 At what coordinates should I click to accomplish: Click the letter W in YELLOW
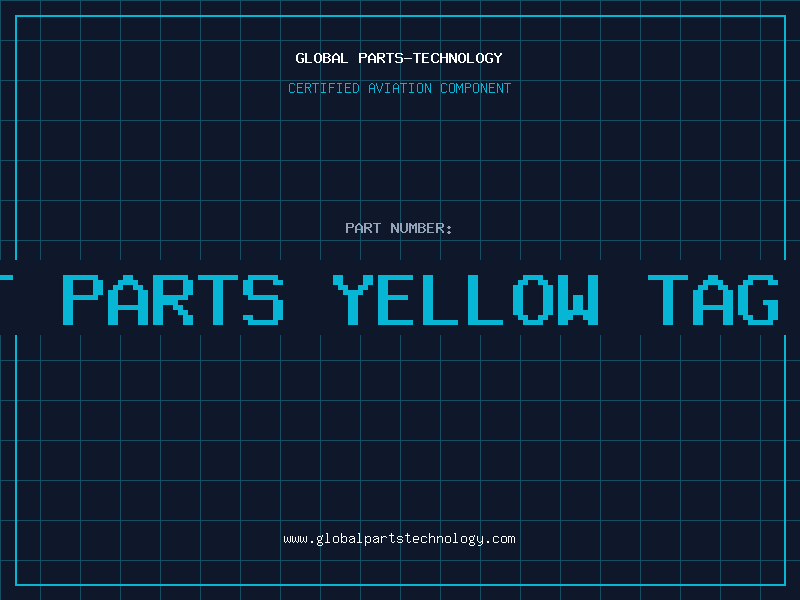pyautogui.click(x=578, y=300)
